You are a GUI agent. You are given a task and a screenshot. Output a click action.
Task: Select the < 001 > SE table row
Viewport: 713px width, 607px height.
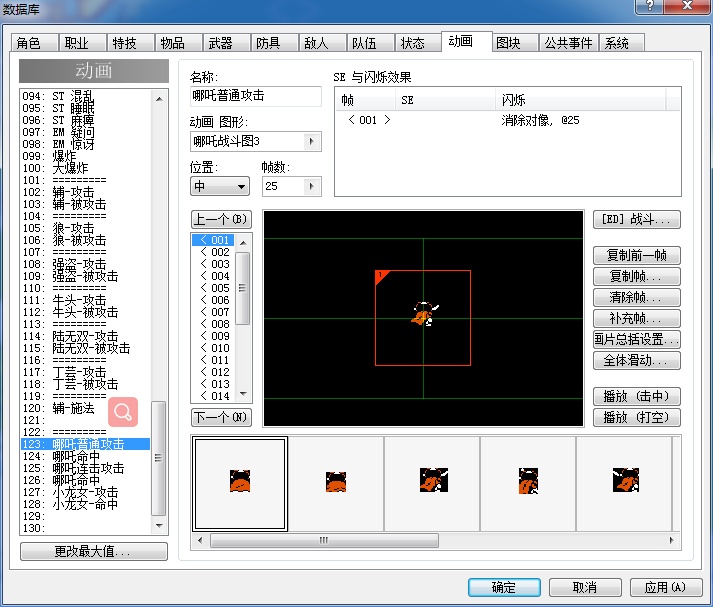click(x=507, y=120)
